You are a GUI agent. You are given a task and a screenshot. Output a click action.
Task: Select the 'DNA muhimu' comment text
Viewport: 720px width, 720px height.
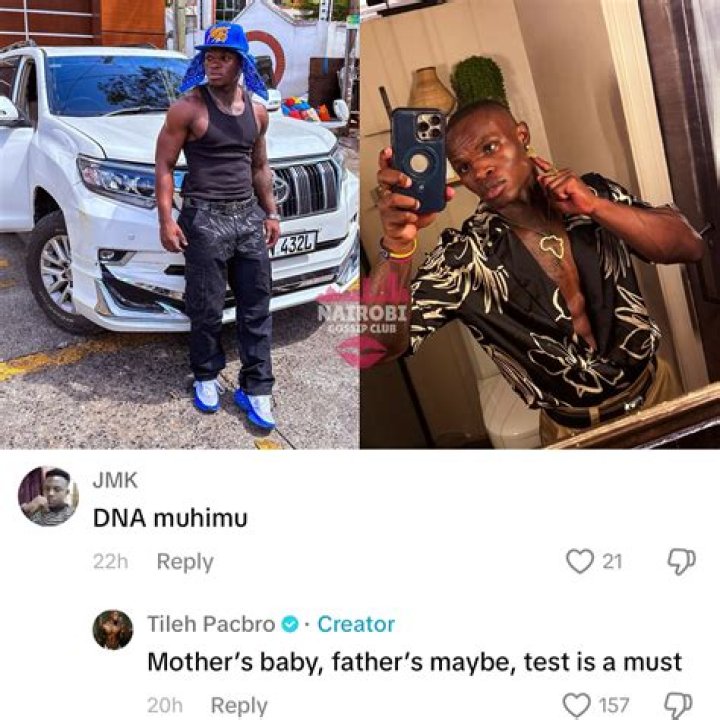170,519
